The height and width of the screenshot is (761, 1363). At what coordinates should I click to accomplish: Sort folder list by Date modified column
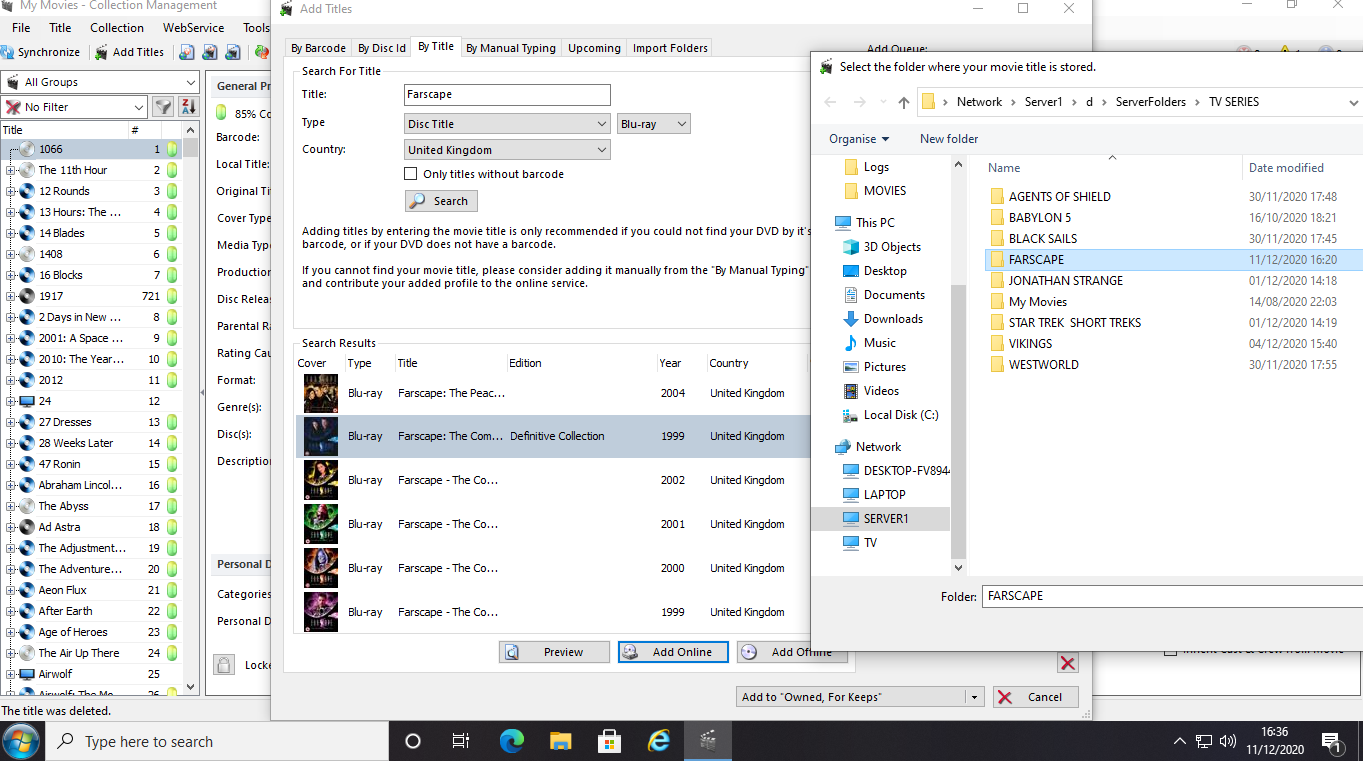click(x=1286, y=168)
